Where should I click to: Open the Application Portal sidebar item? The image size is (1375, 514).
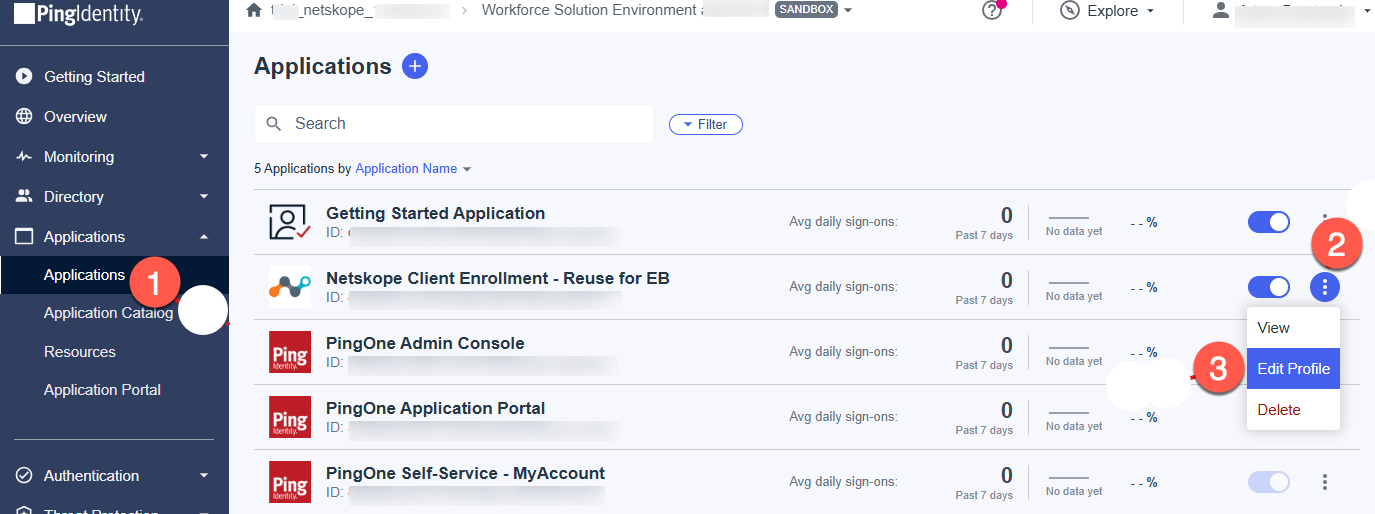coord(102,390)
